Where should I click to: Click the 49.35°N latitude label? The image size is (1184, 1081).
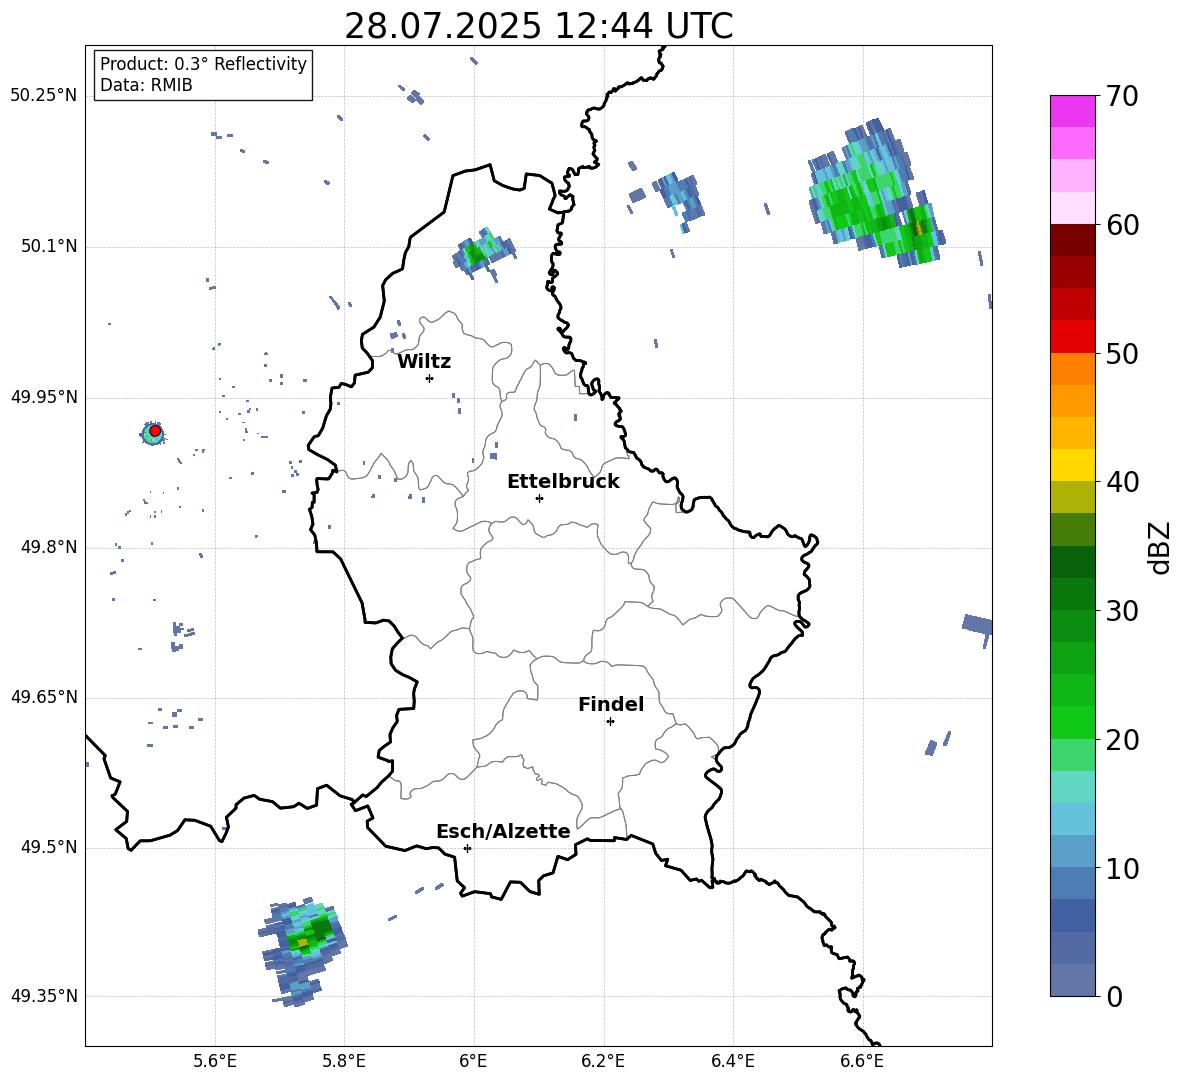44,996
